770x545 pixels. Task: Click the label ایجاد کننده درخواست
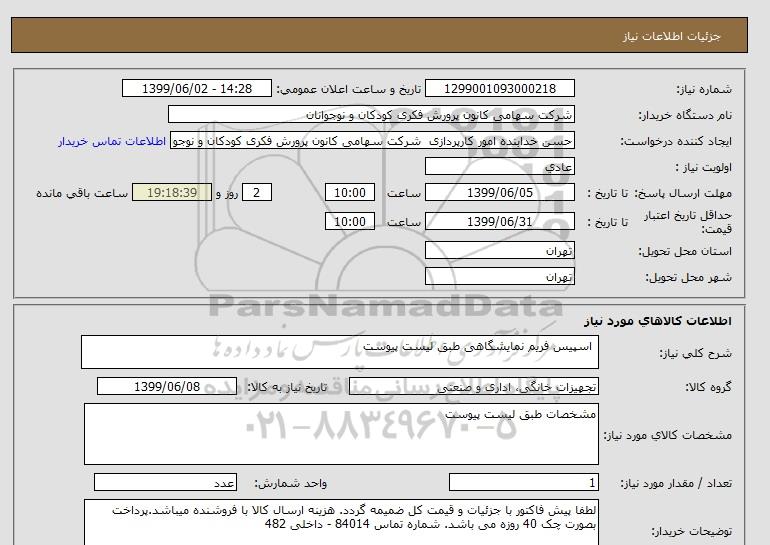coord(676,142)
